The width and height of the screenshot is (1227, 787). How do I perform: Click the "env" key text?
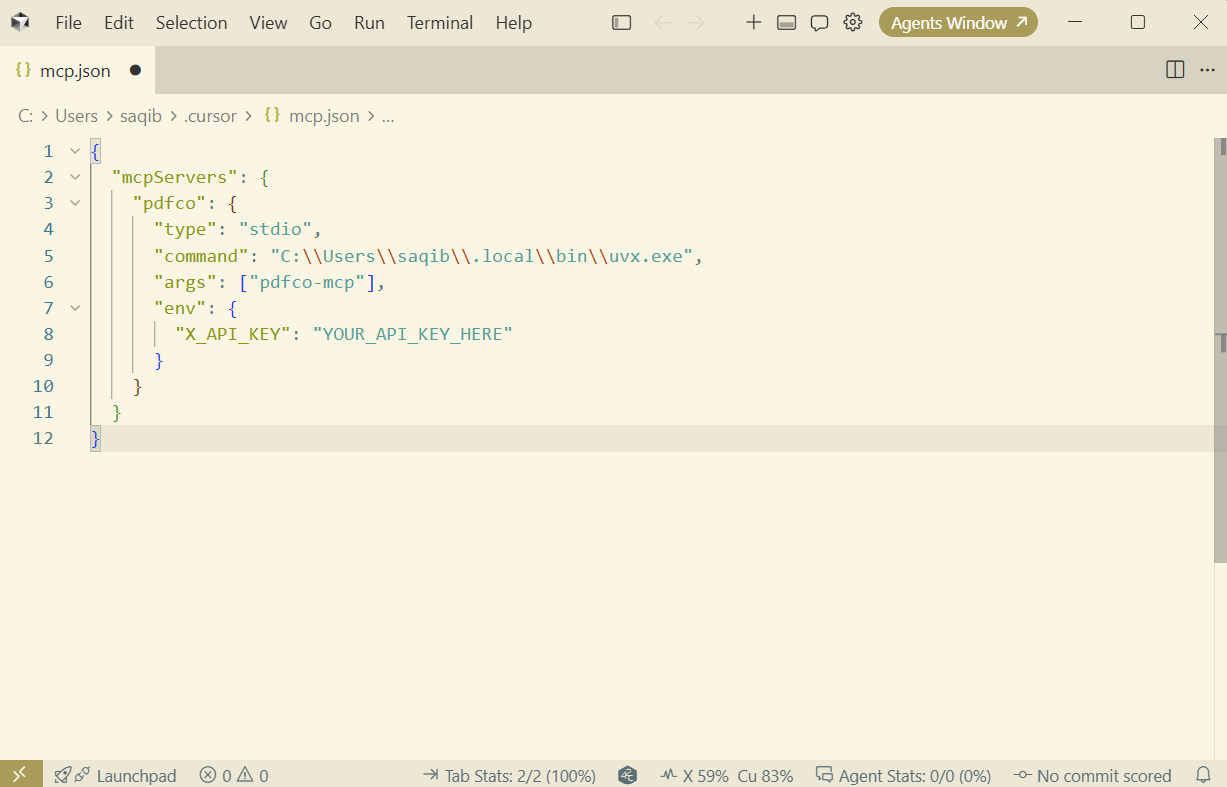pyautogui.click(x=181, y=308)
